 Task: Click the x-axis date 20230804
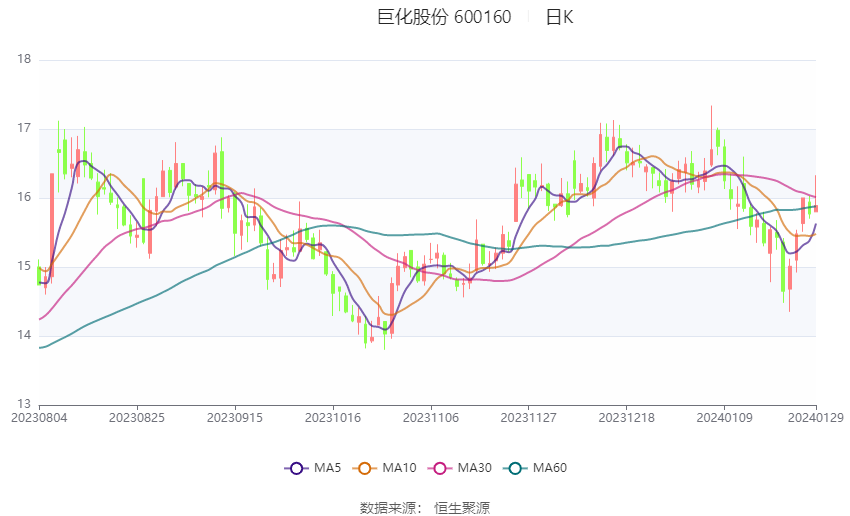(x=39, y=418)
